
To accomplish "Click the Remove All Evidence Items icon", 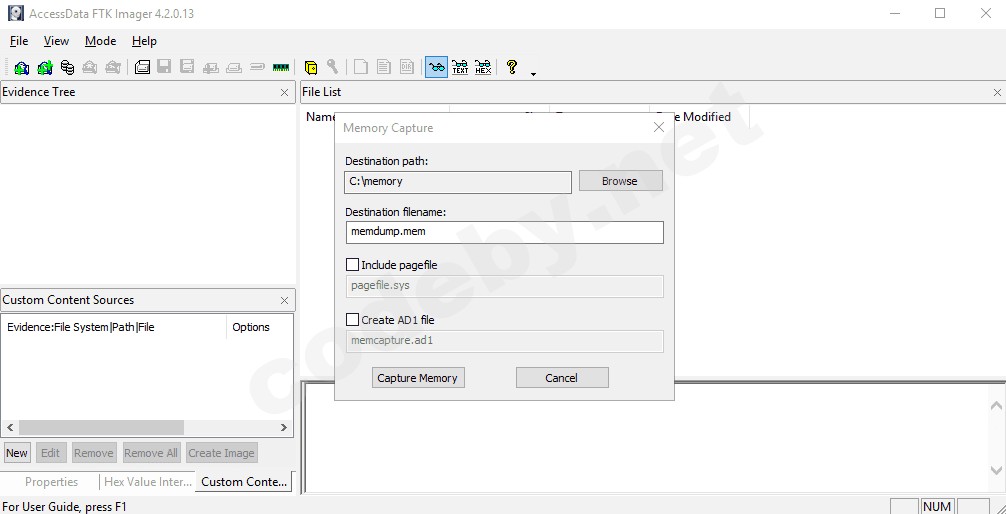I will point(113,67).
